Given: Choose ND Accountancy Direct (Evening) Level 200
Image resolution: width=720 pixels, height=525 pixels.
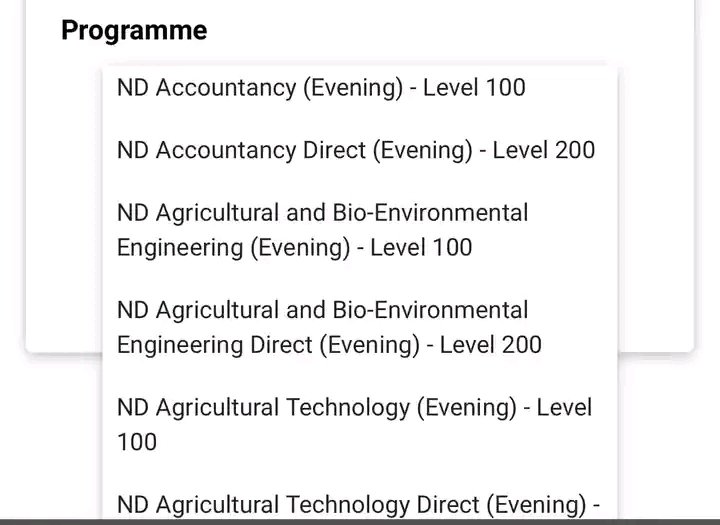Looking at the screenshot, I should click(x=355, y=150).
